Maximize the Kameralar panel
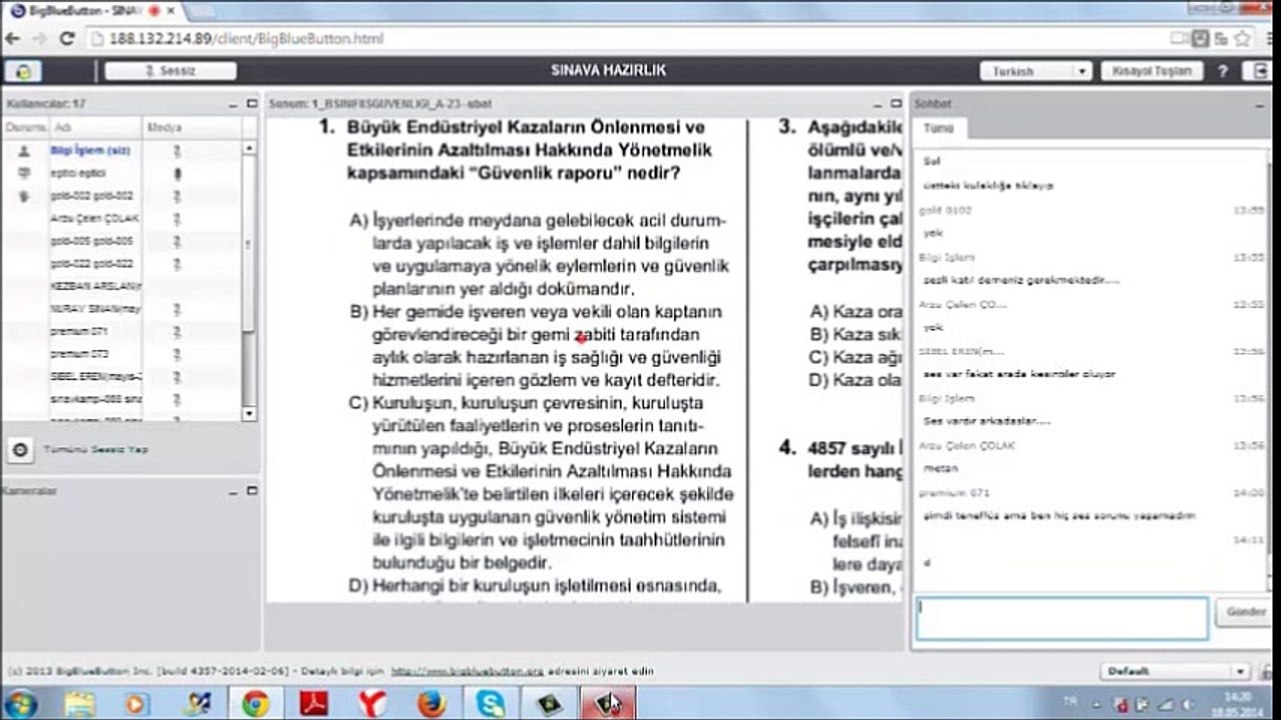The width and height of the screenshot is (1281, 720). coord(251,491)
